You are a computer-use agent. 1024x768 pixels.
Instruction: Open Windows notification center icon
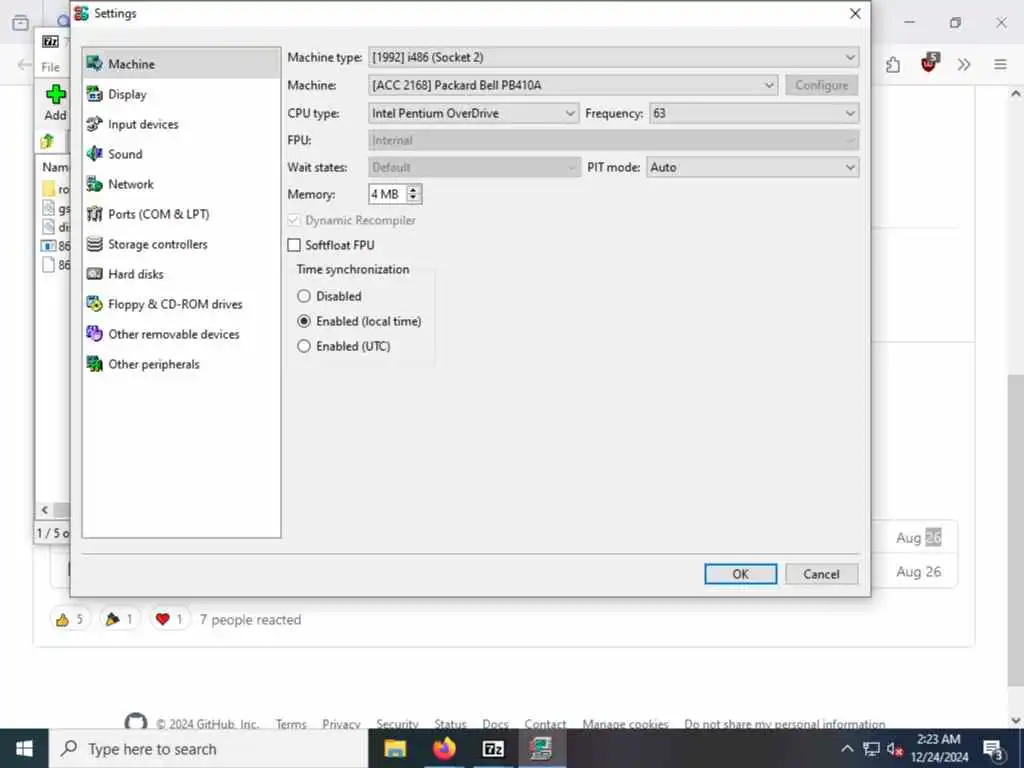pos(993,750)
